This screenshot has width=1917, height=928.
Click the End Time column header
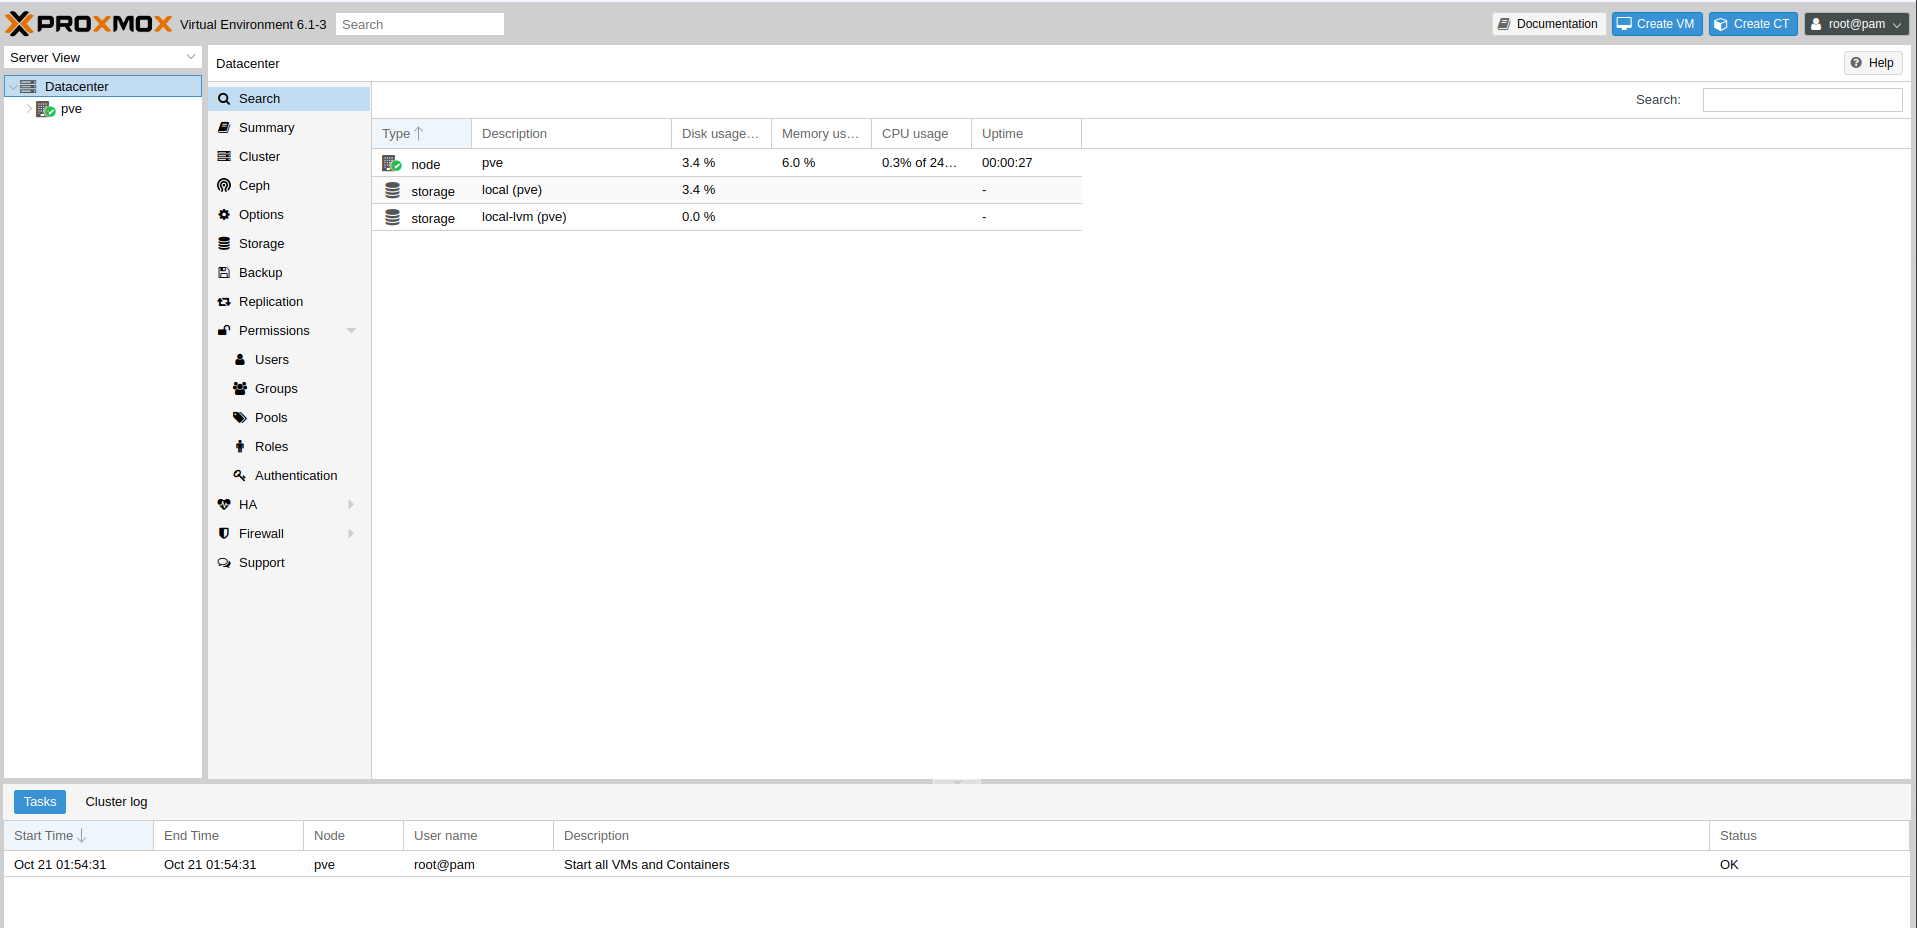point(229,836)
